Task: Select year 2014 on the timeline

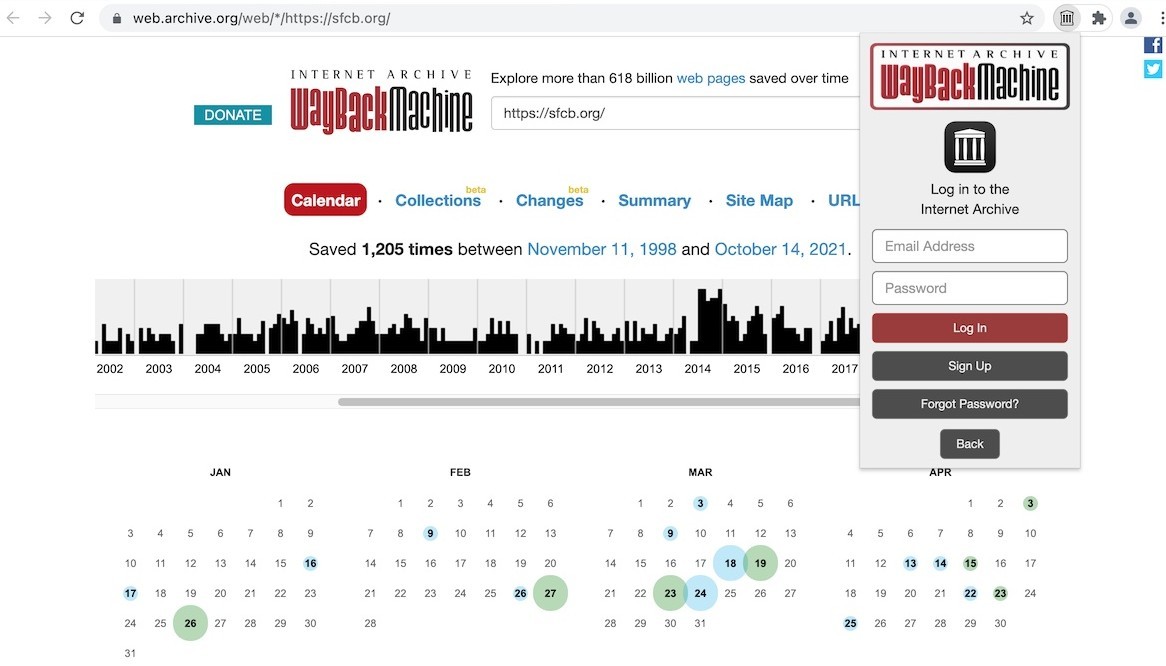Action: [x=698, y=369]
